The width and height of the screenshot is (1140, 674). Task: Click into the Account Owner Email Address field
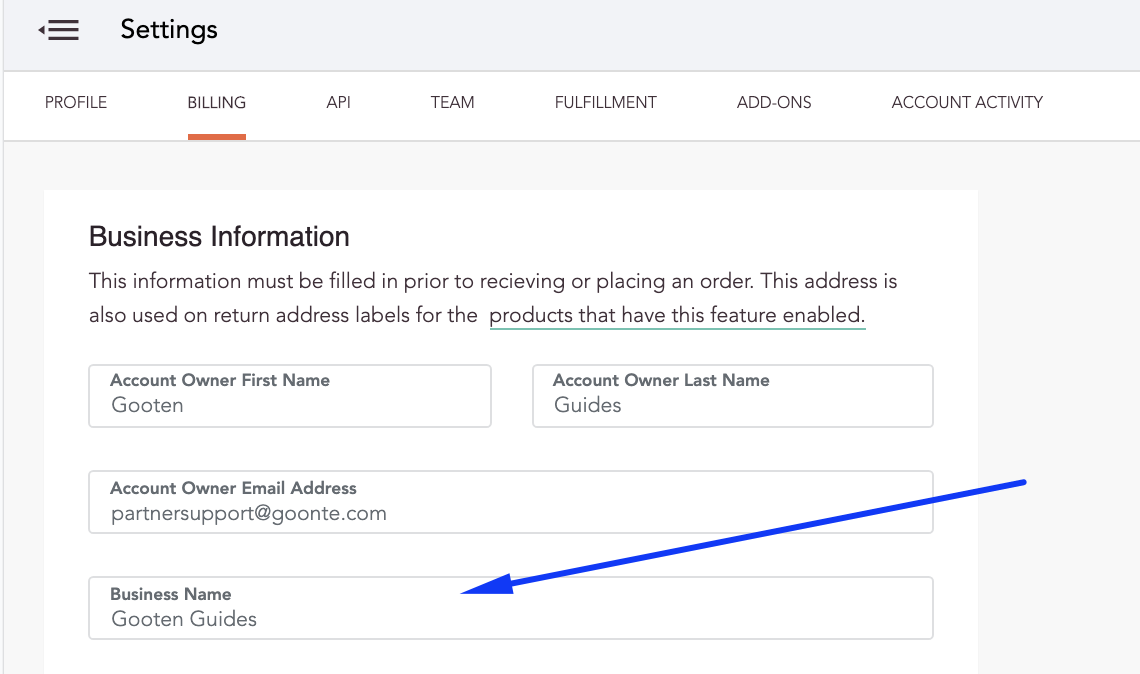tap(510, 502)
